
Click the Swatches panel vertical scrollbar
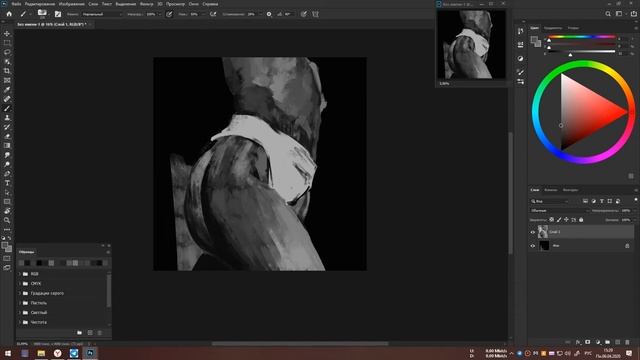(109, 291)
